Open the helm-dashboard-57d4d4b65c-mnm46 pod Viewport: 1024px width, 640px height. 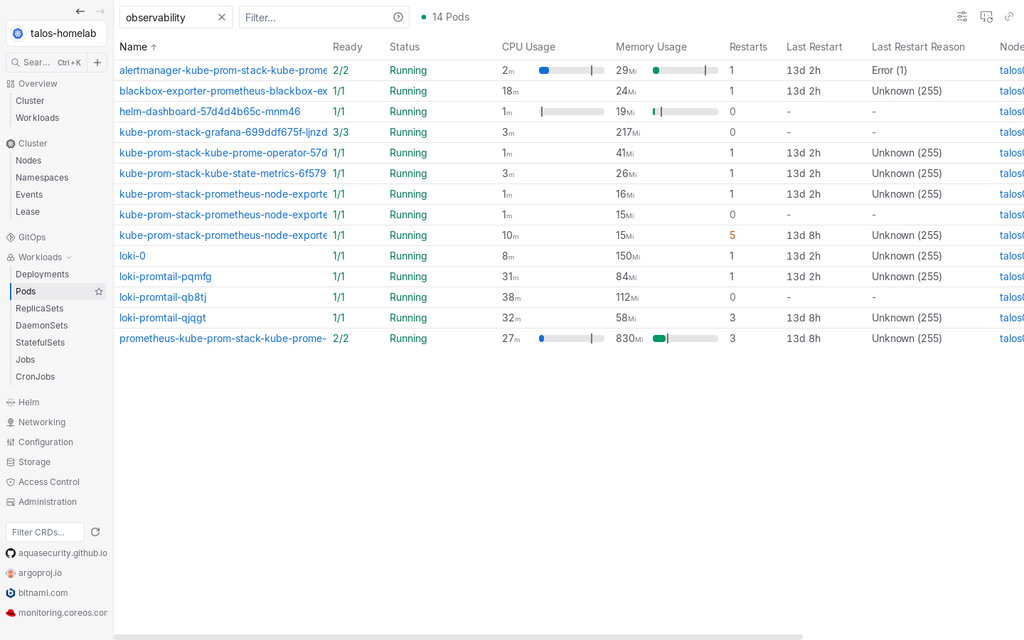tap(210, 112)
